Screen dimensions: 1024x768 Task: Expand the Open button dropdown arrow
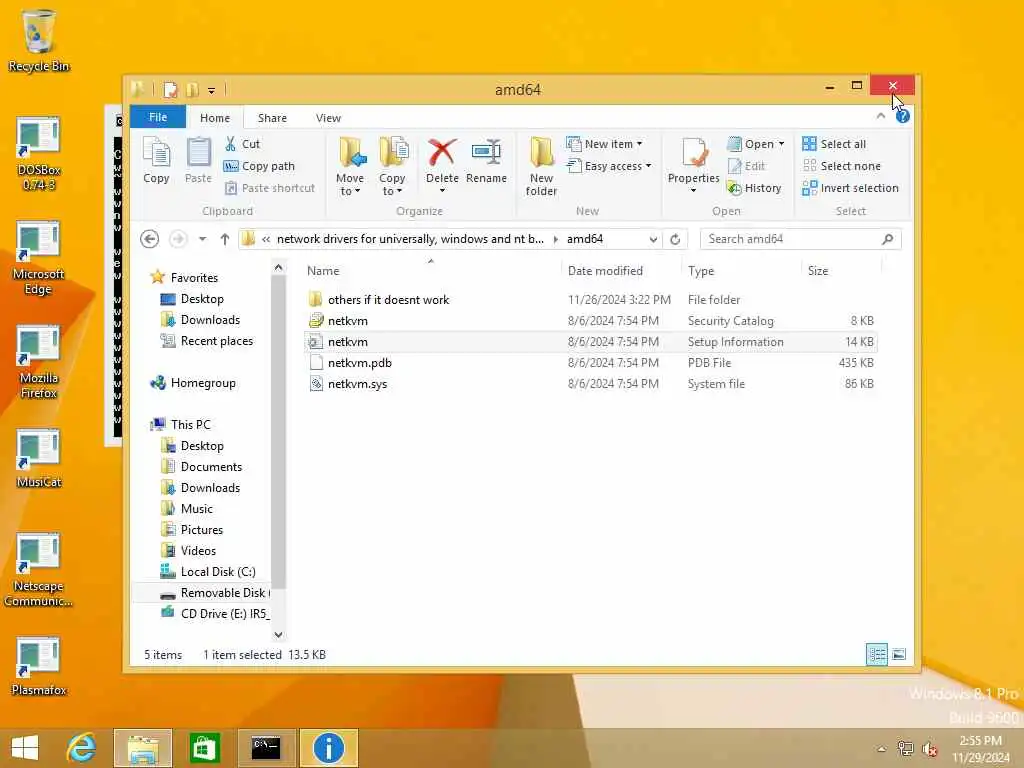(781, 144)
